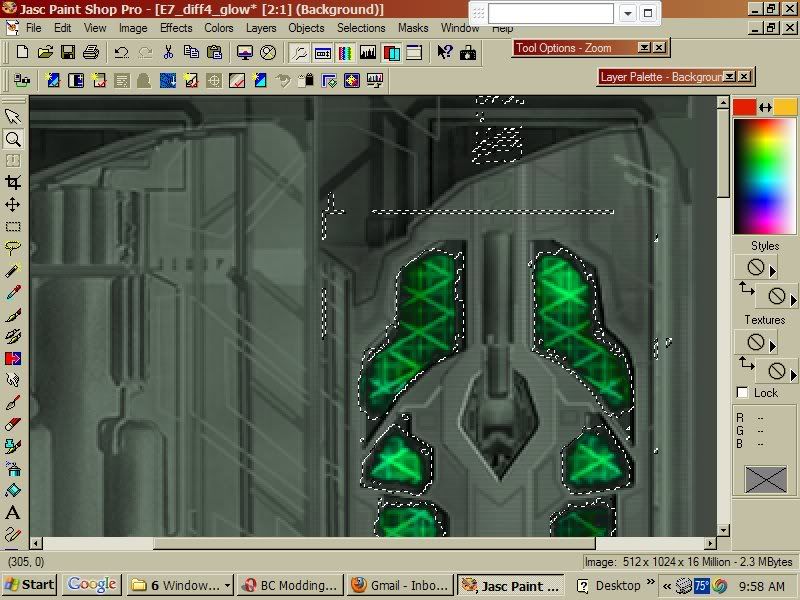Switch to BC Modding taskbar window

pyautogui.click(x=290, y=585)
